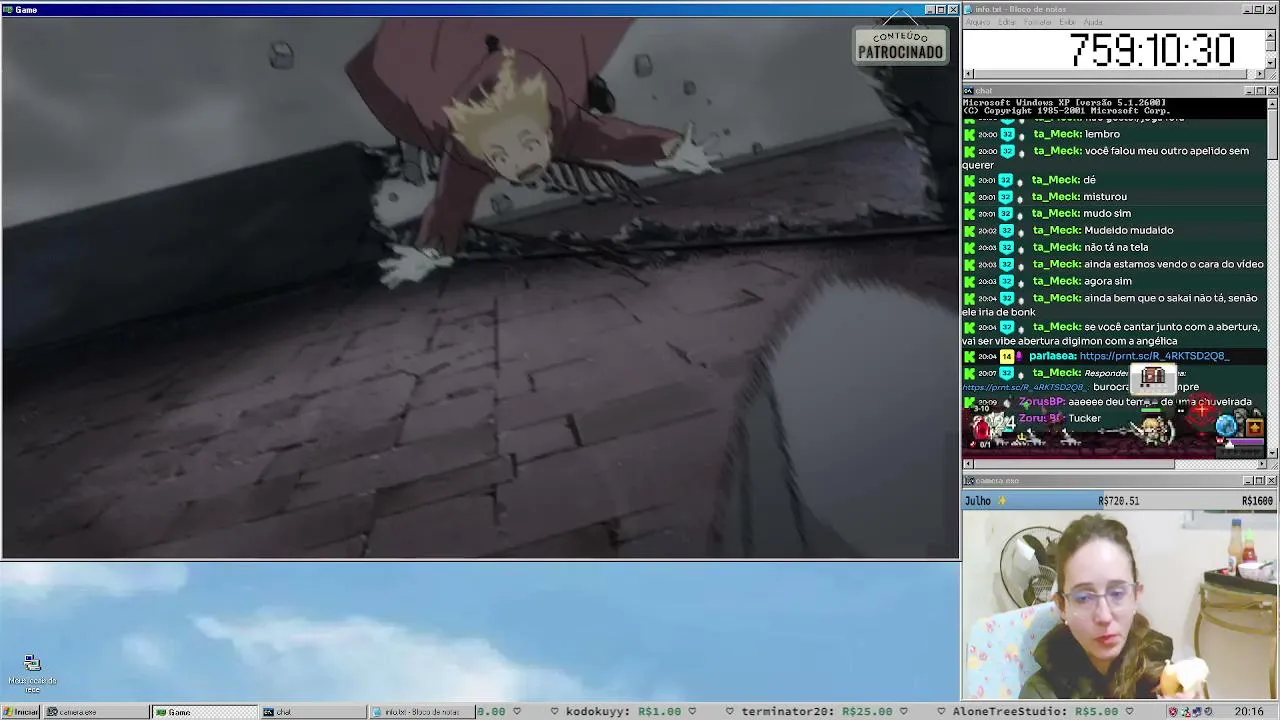The width and height of the screenshot is (1280, 720).
Task: Click chat message 'agora sim'
Action: tap(1108, 282)
